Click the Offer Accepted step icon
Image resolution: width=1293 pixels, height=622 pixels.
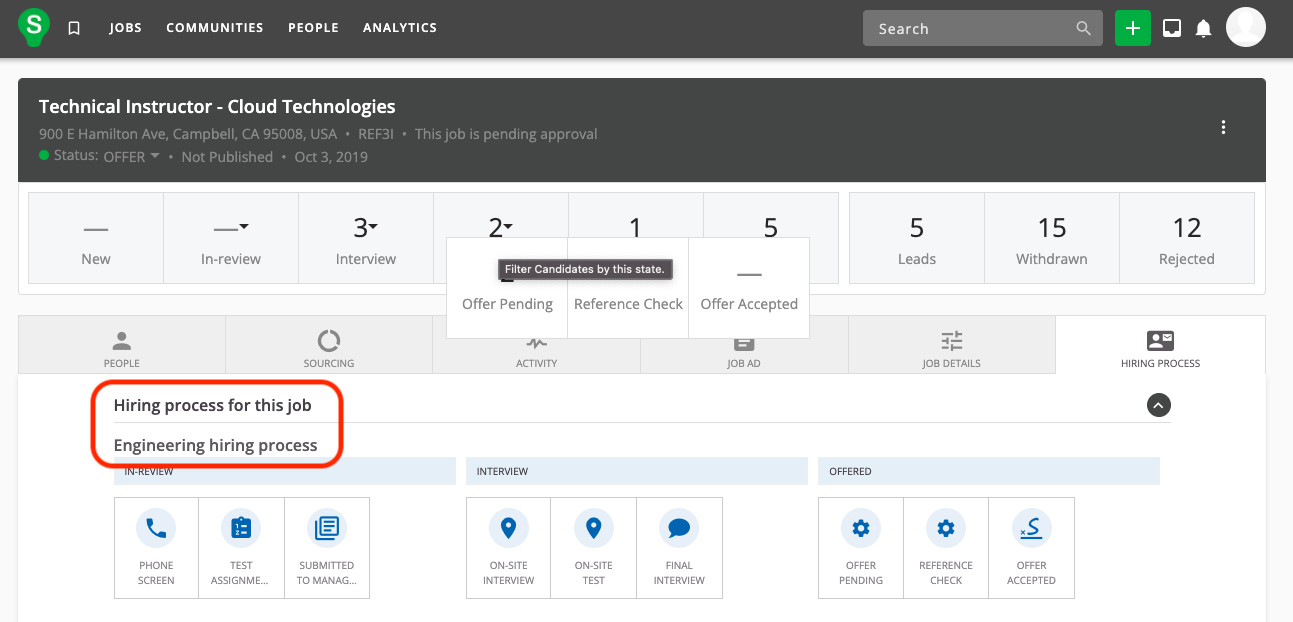coord(1031,528)
